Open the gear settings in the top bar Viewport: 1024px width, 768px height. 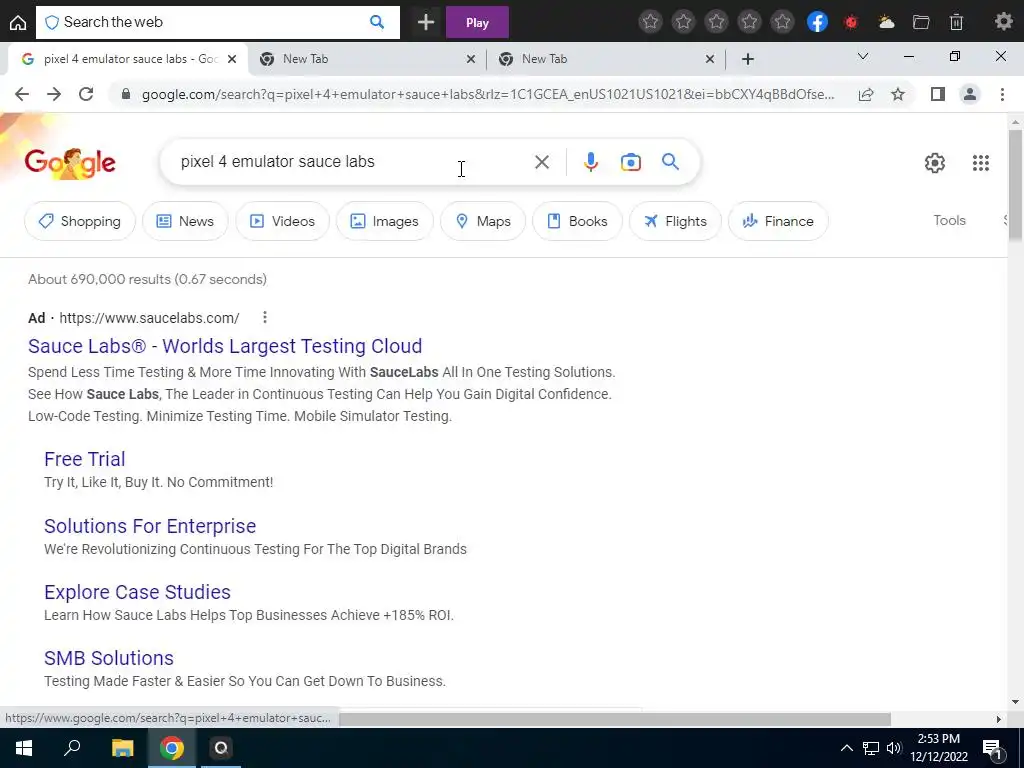point(1004,22)
